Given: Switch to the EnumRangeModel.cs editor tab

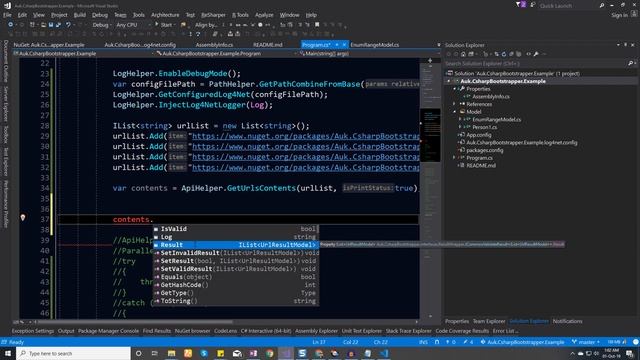Looking at the screenshot, I should click(x=375, y=45).
